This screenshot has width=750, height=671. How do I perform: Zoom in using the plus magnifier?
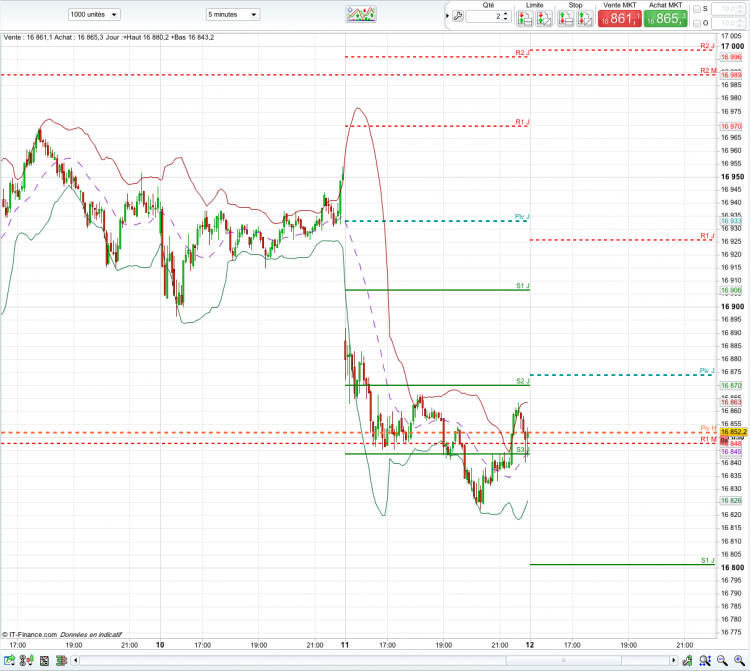click(739, 660)
